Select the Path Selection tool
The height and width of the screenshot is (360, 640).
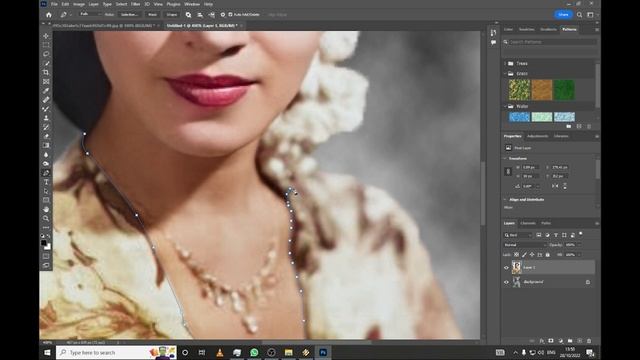[46, 191]
